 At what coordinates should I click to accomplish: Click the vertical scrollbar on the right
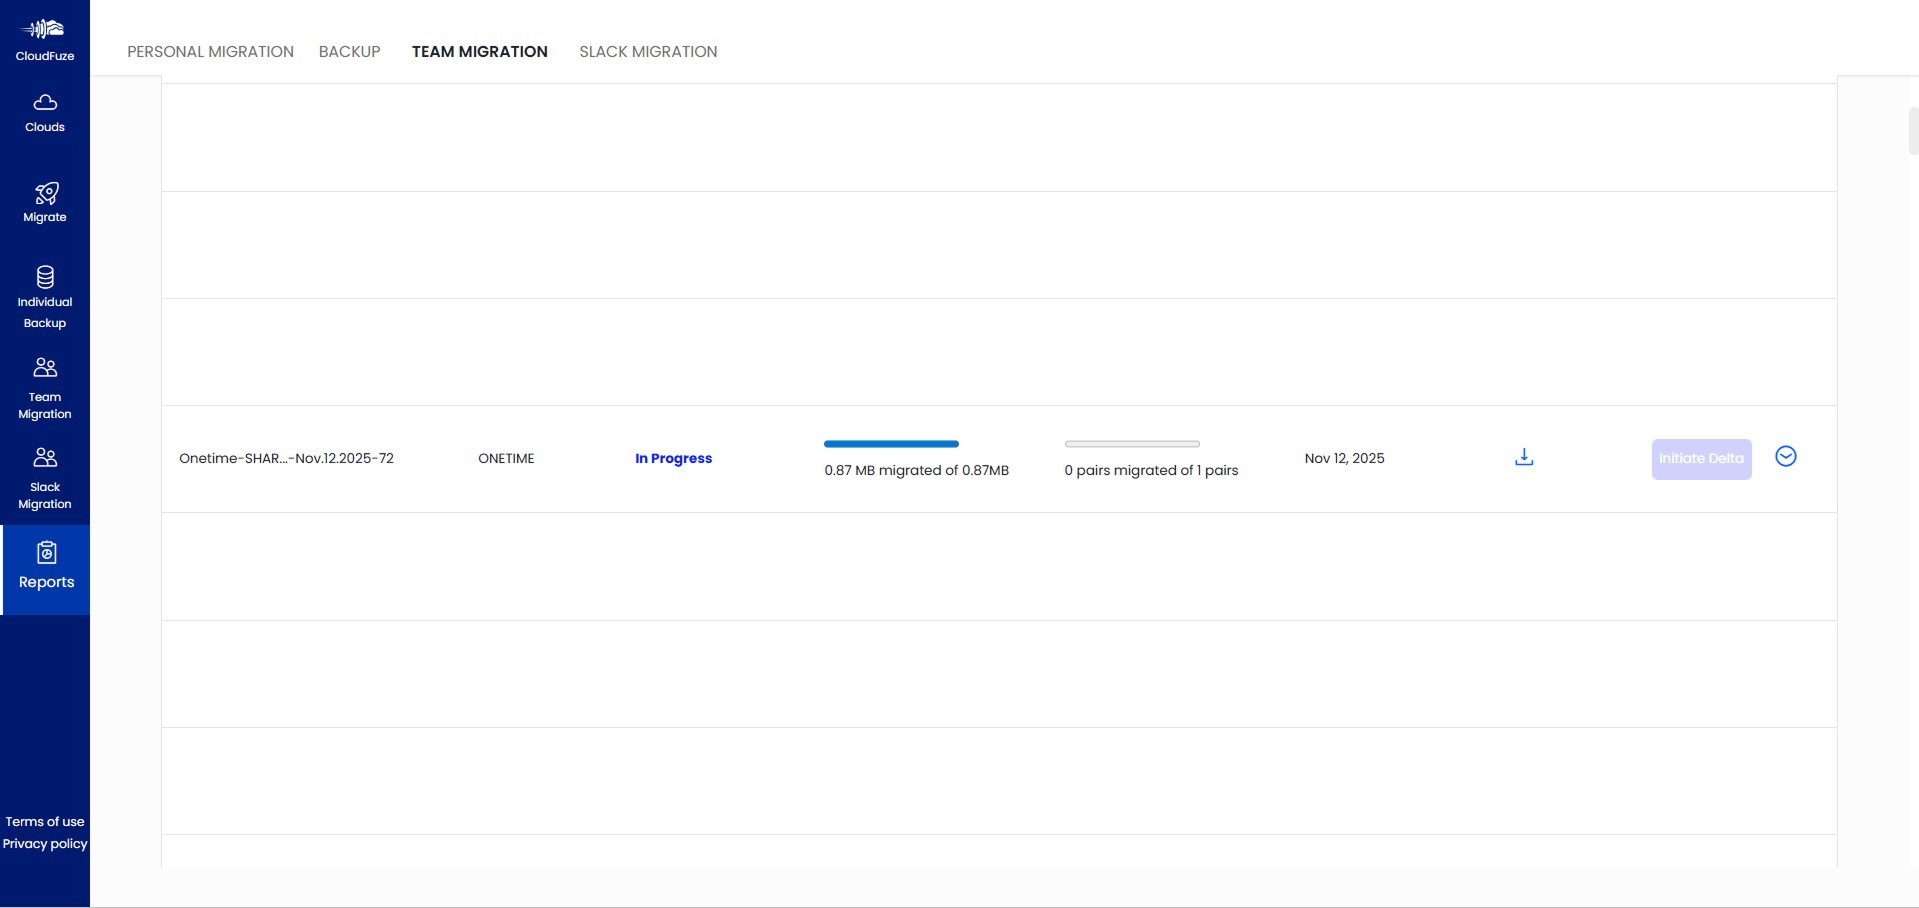[1910, 130]
